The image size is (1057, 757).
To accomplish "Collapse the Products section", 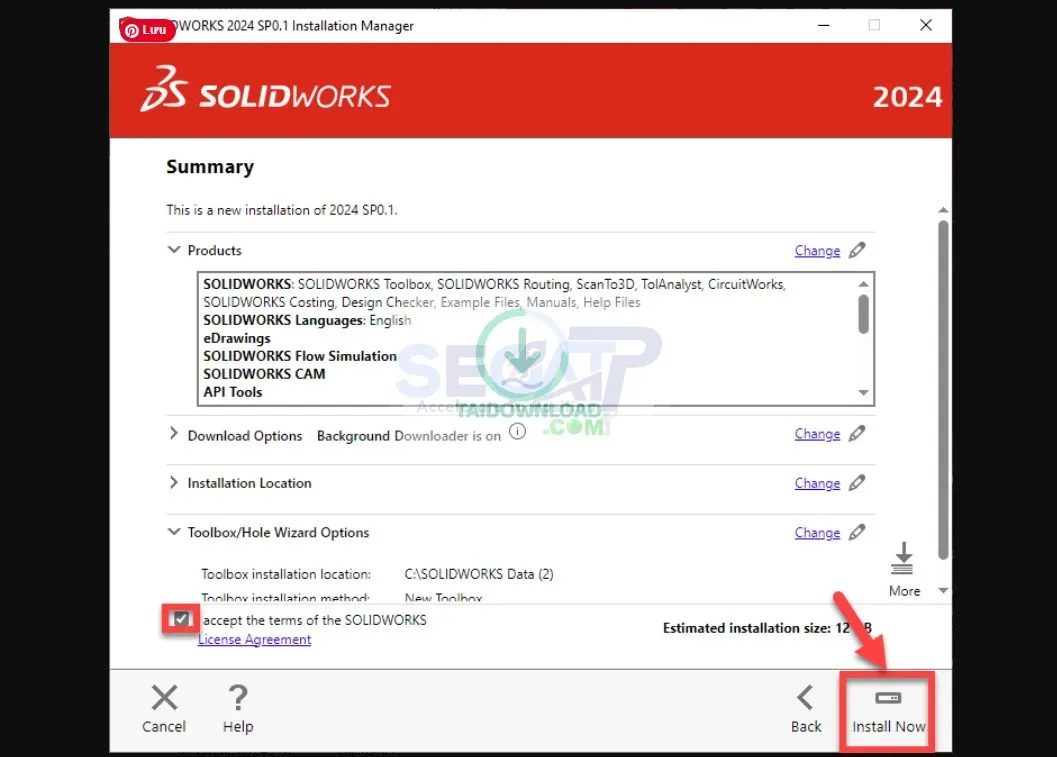I will coord(174,250).
